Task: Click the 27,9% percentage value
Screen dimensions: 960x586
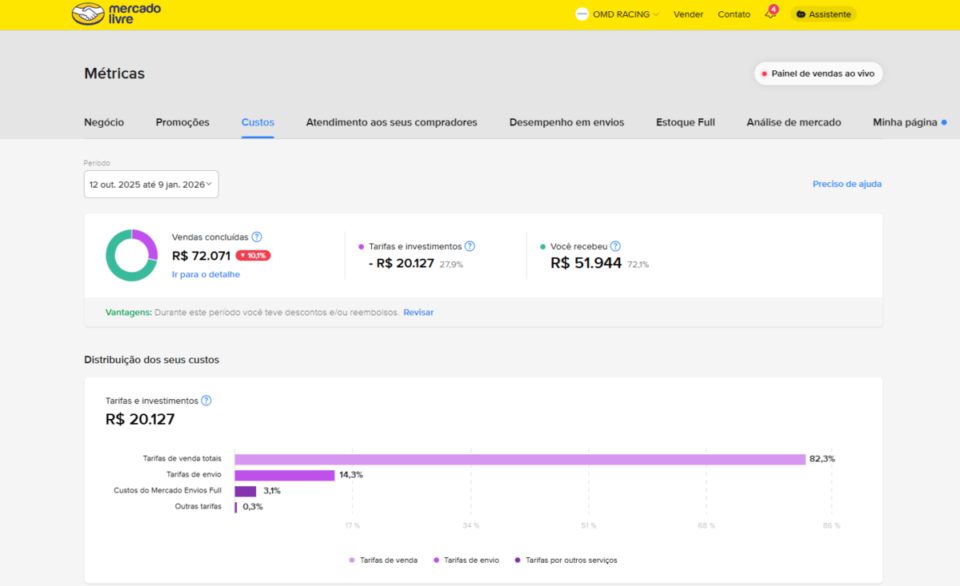Action: click(x=451, y=265)
